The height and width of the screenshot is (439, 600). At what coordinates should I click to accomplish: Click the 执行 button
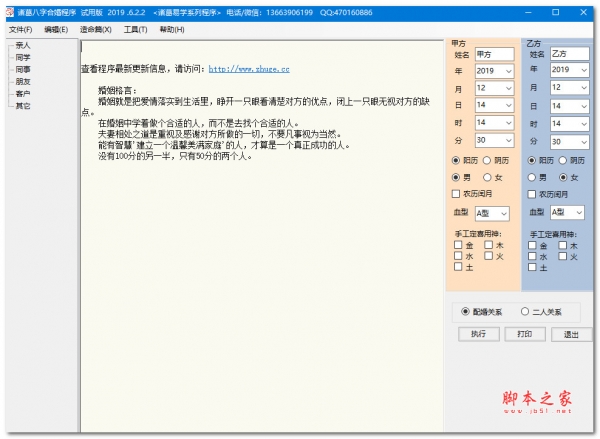pos(478,334)
